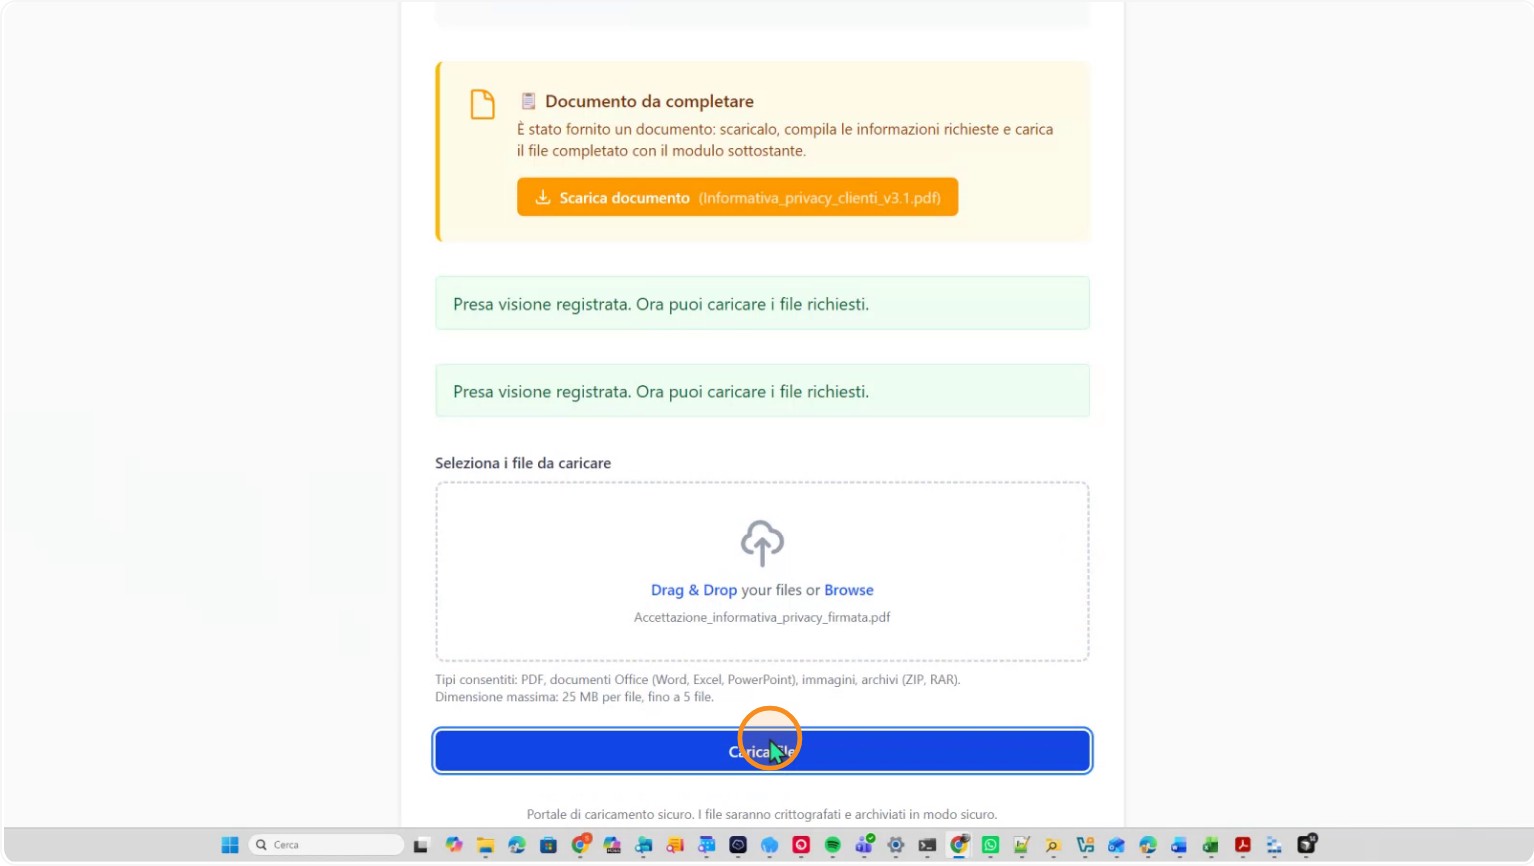Open Adobe Acrobat from the taskbar

[x=1243, y=845]
